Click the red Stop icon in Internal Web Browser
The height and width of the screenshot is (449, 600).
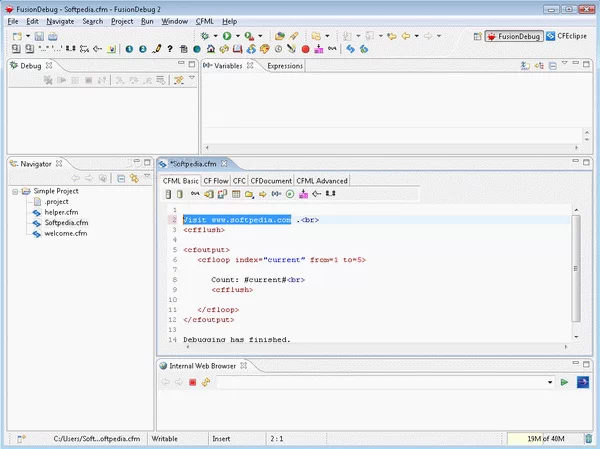point(192,382)
